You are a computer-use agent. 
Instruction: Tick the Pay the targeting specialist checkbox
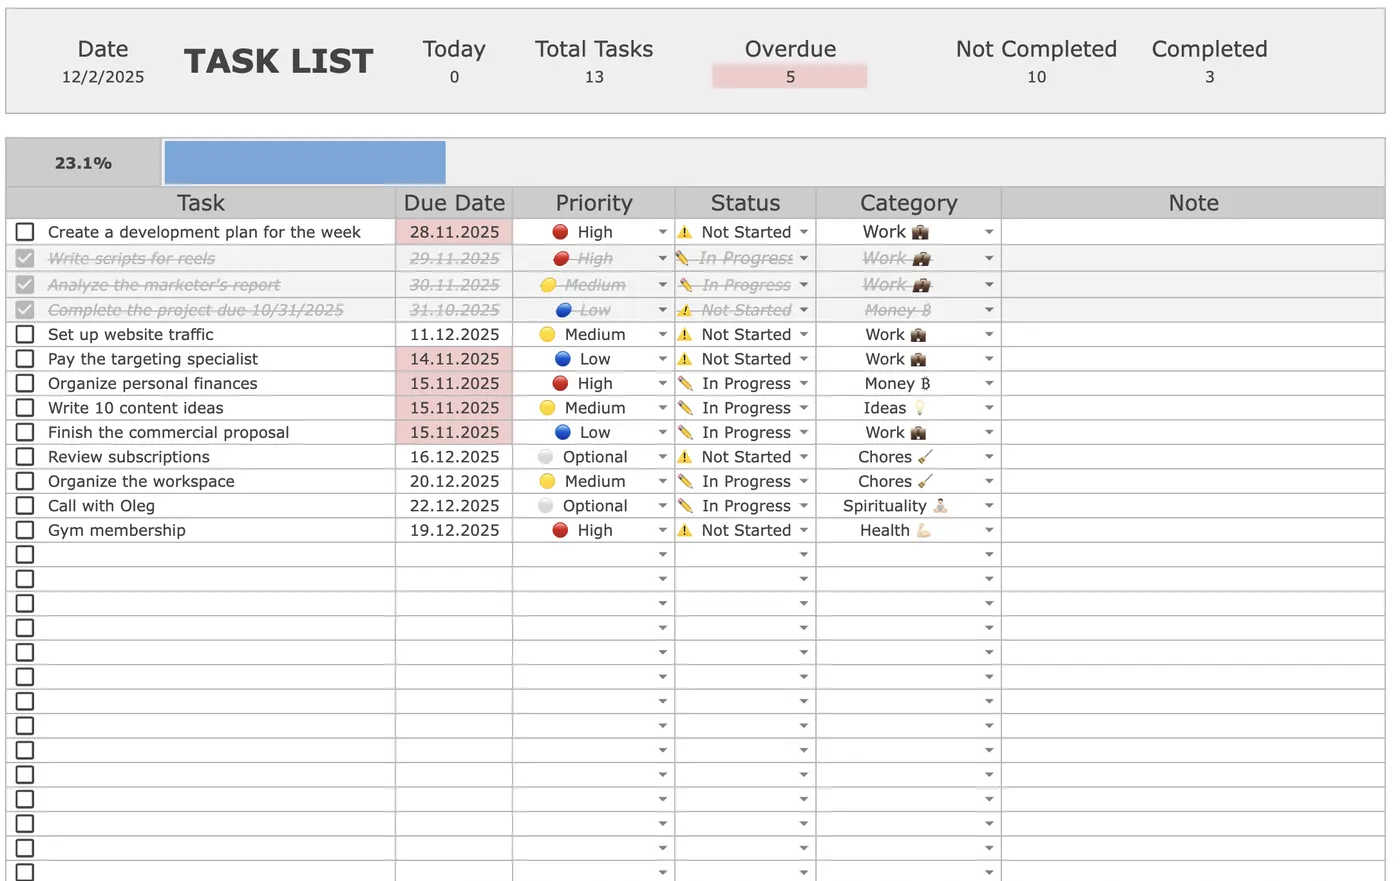click(x=25, y=359)
